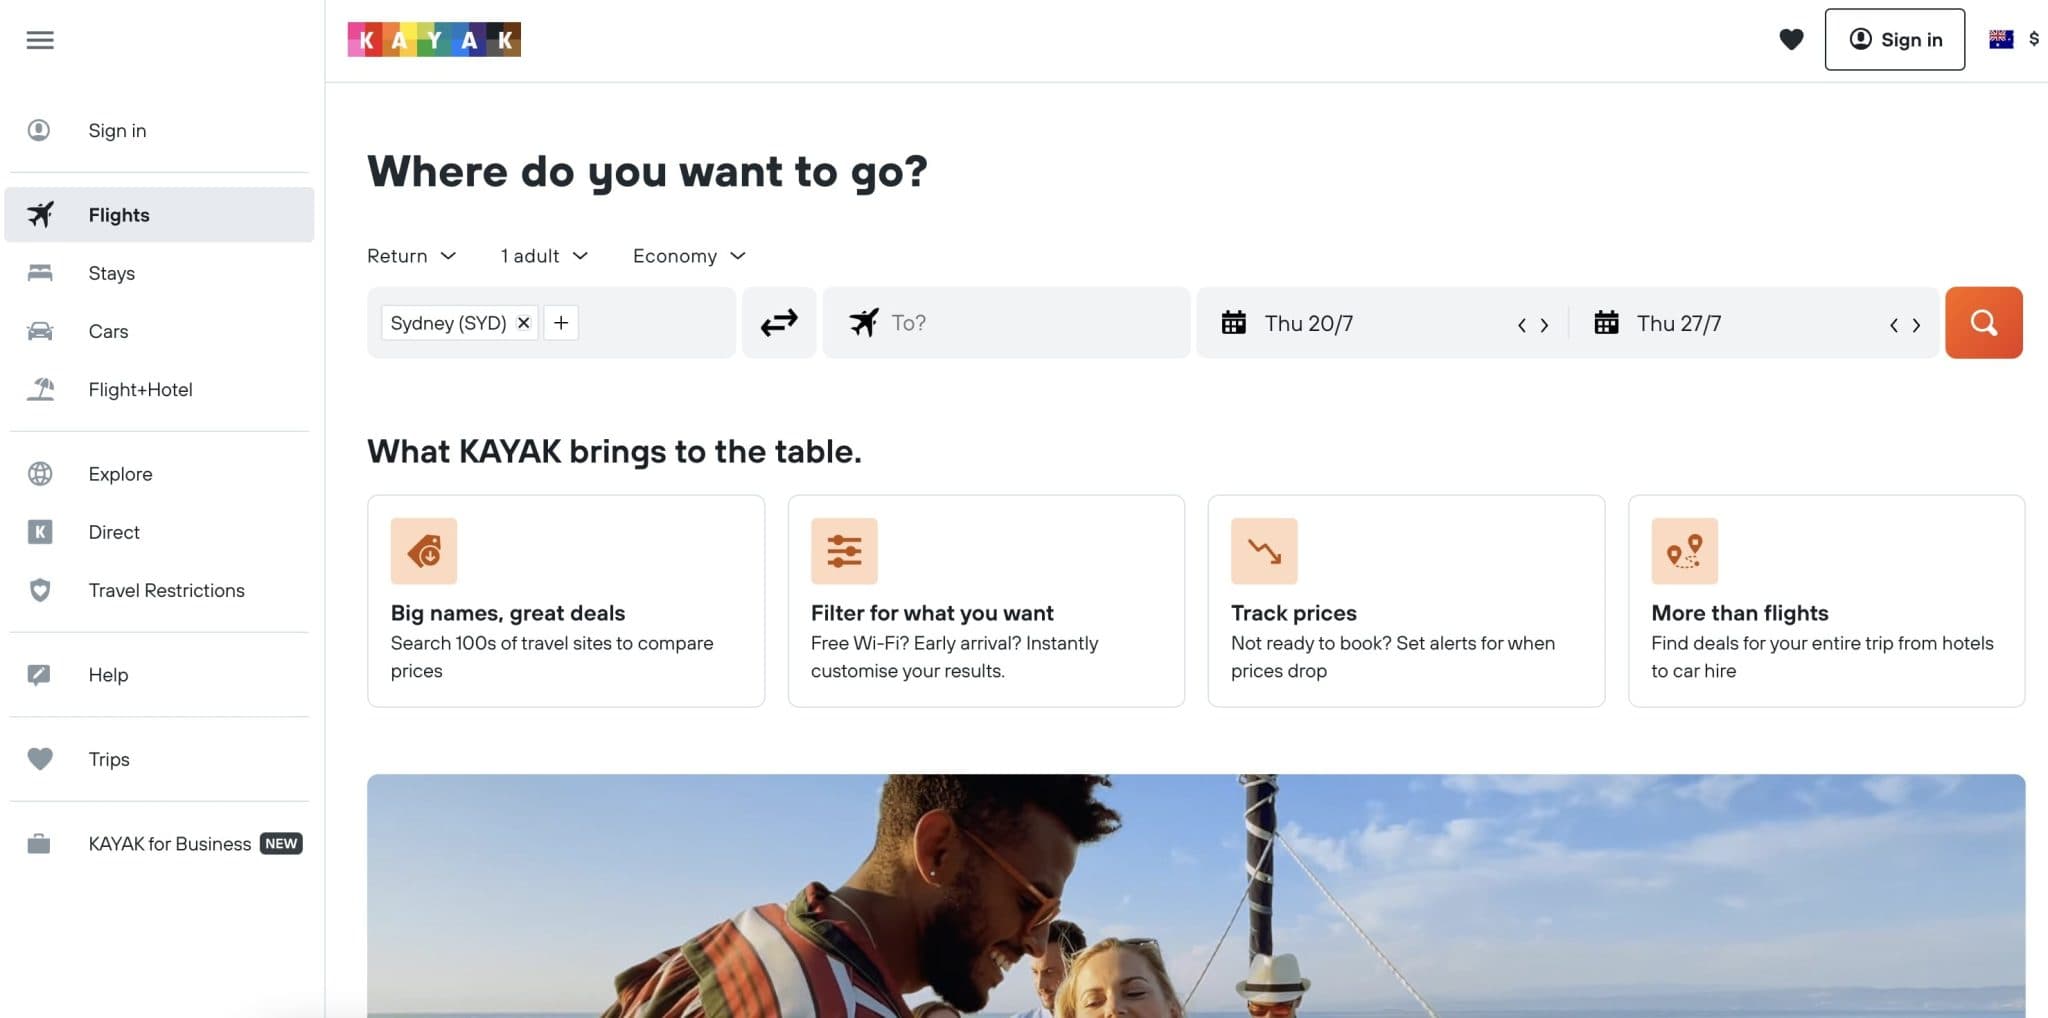Open Direct in the sidebar

pos(159,532)
